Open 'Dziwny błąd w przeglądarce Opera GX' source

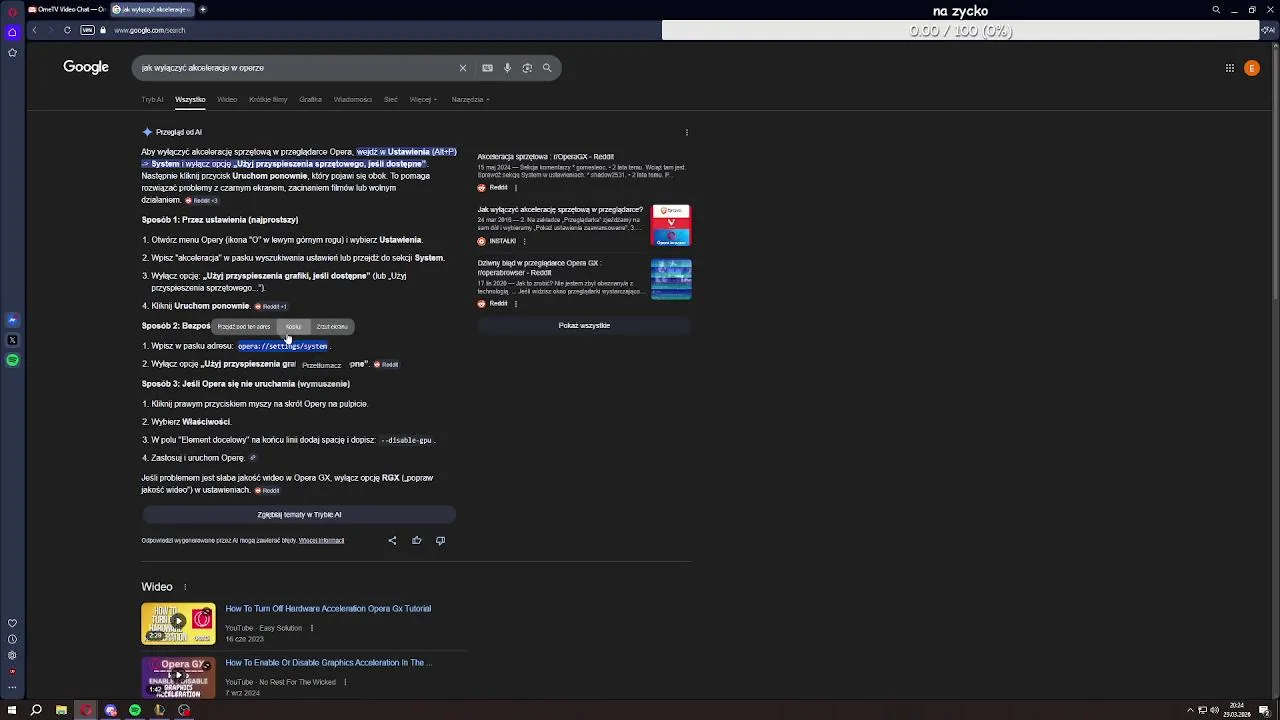tap(538, 267)
